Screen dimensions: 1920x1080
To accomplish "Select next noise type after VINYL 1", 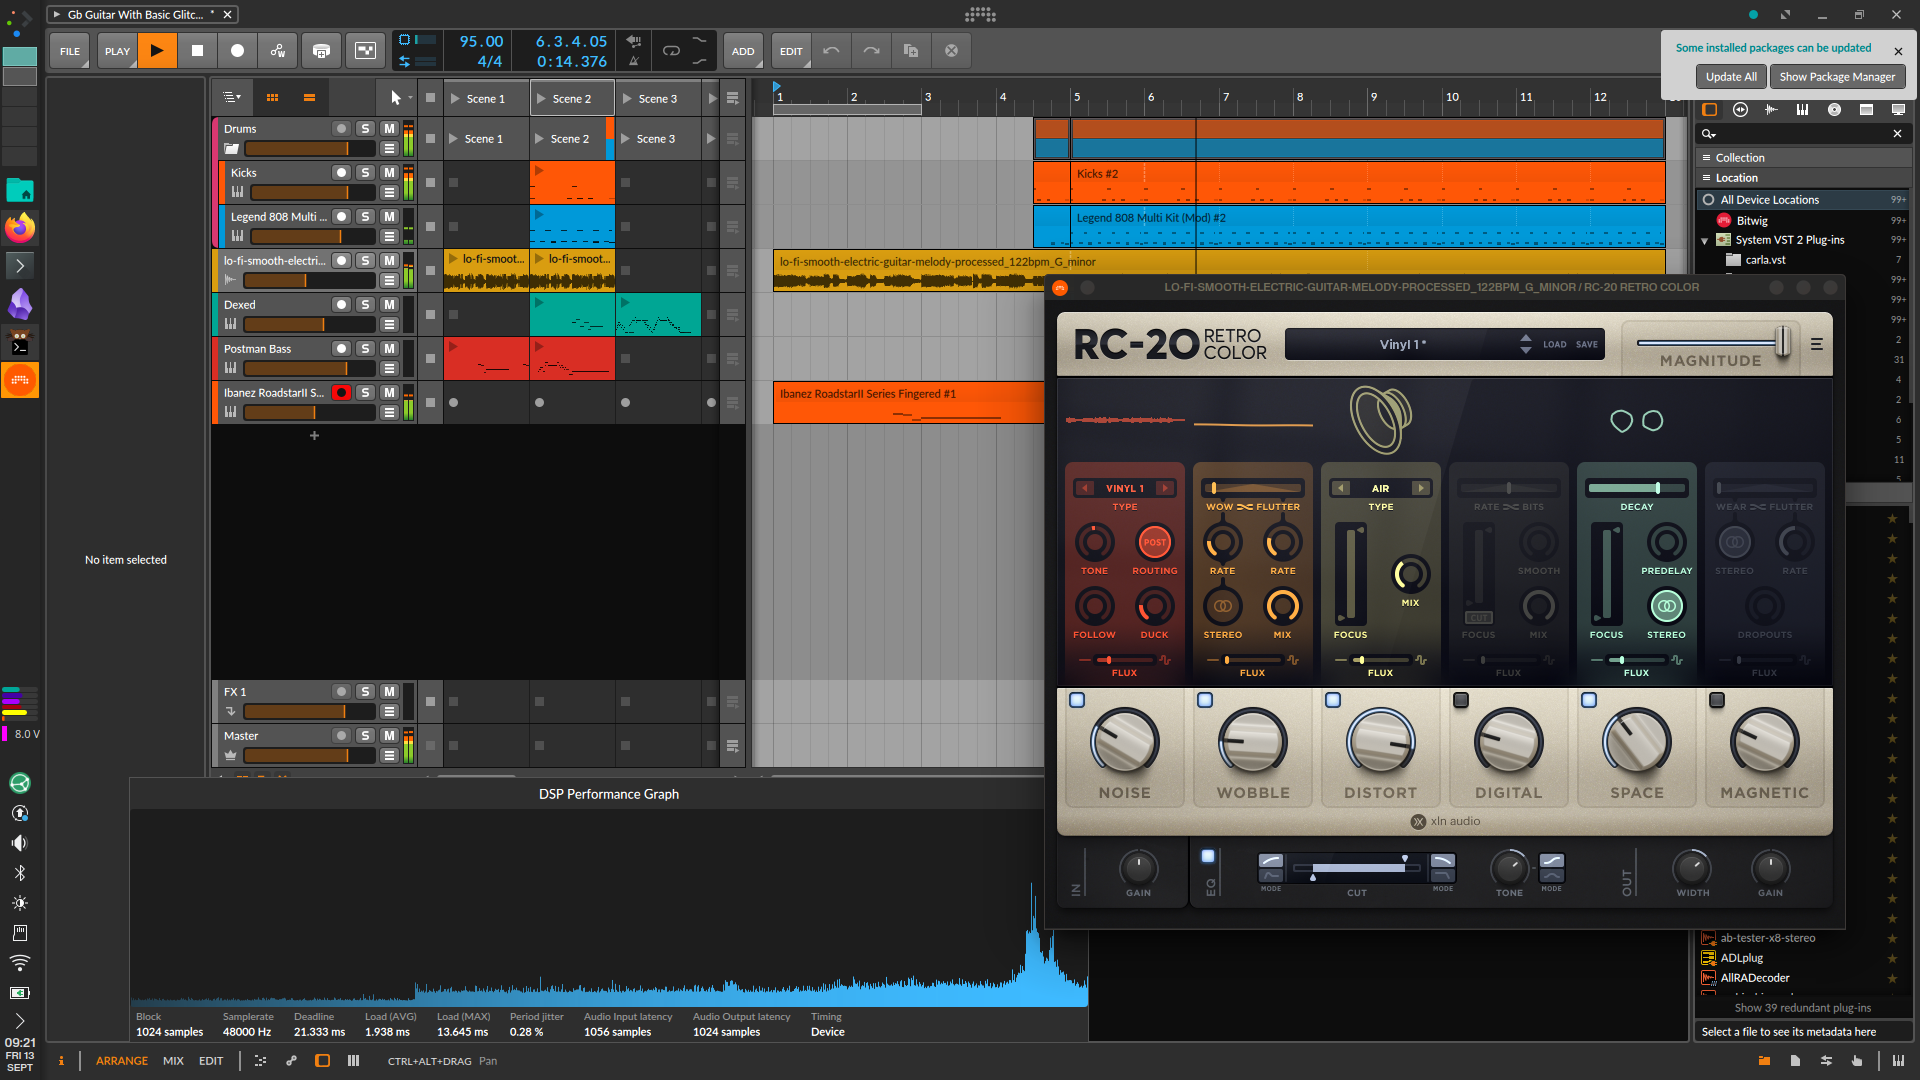I will [1164, 488].
